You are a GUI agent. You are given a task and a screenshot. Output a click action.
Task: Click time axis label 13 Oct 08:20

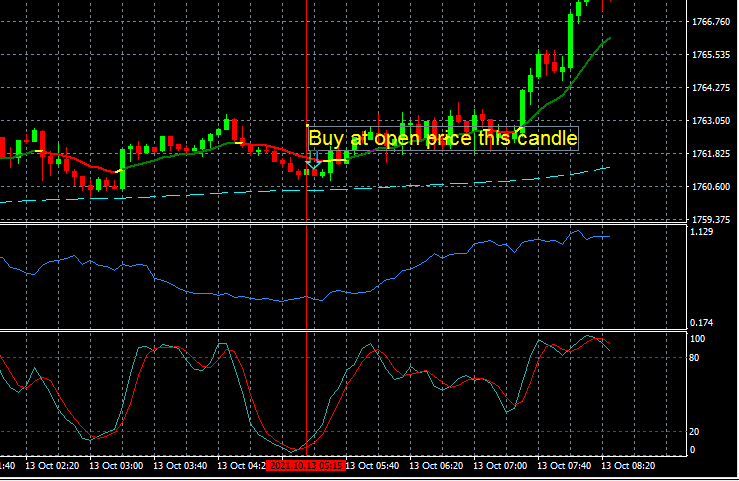coord(628,466)
